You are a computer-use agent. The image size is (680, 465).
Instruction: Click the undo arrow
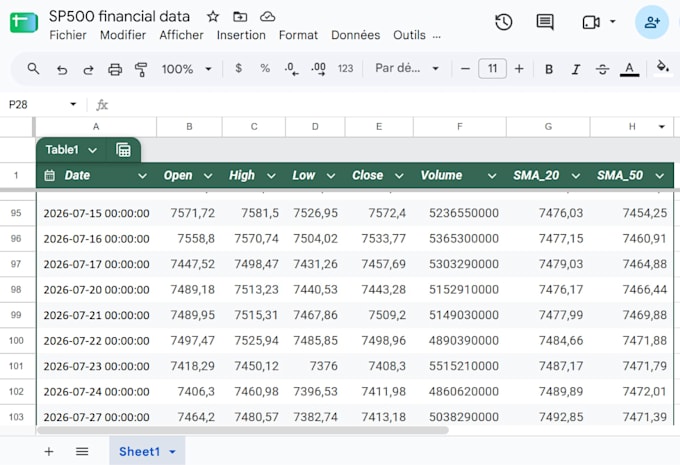62,69
